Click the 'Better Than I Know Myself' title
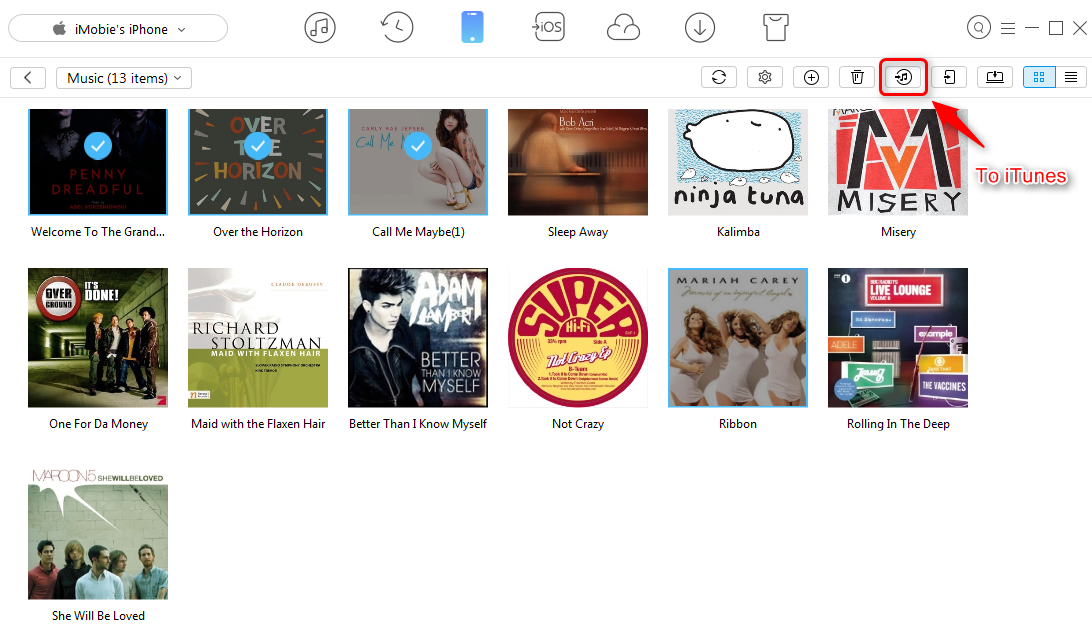Image resolution: width=1092 pixels, height=629 pixels. [x=418, y=424]
